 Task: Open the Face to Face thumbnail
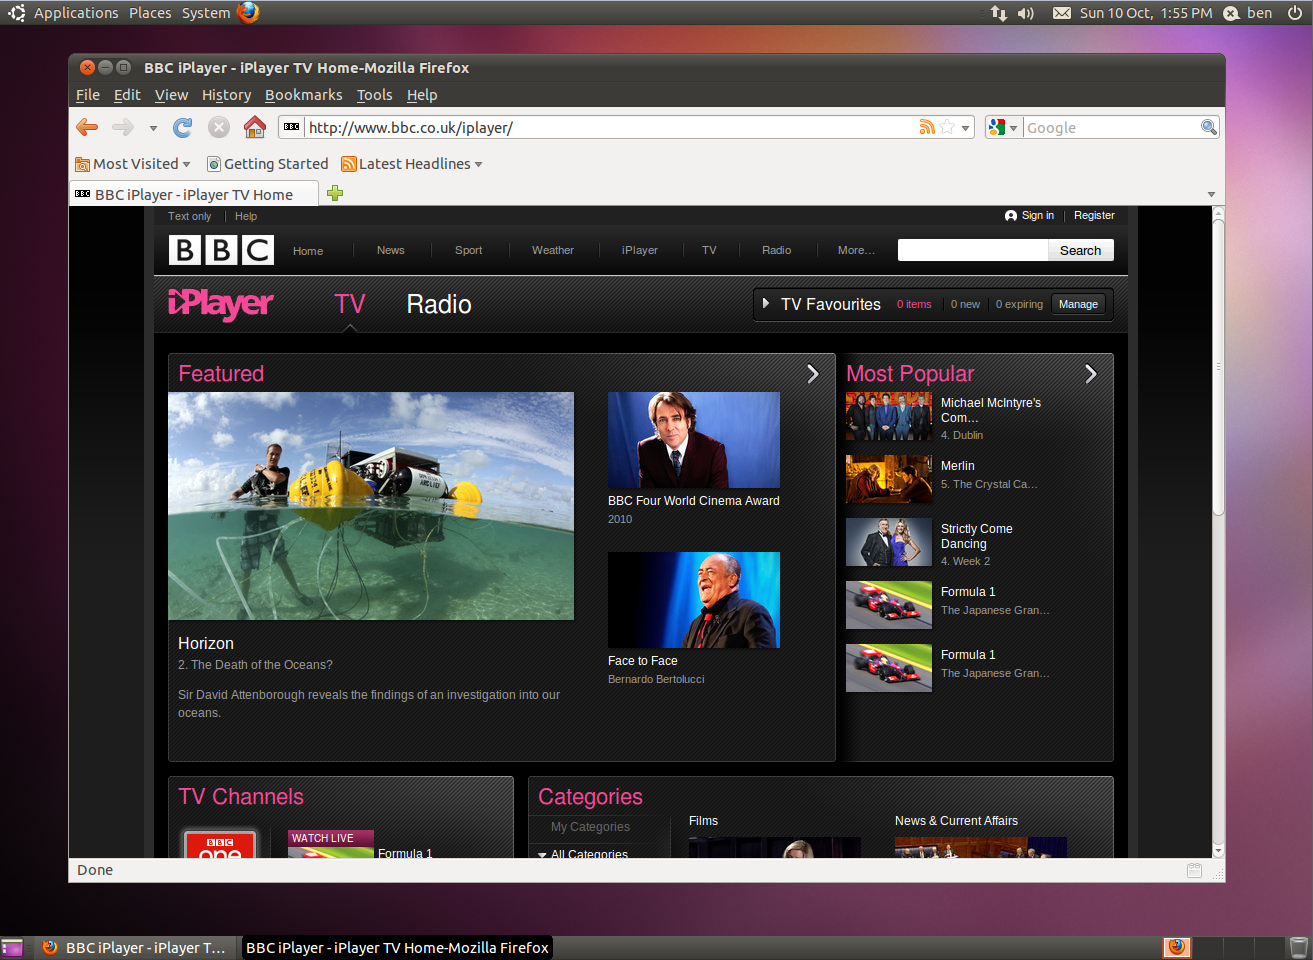(694, 600)
